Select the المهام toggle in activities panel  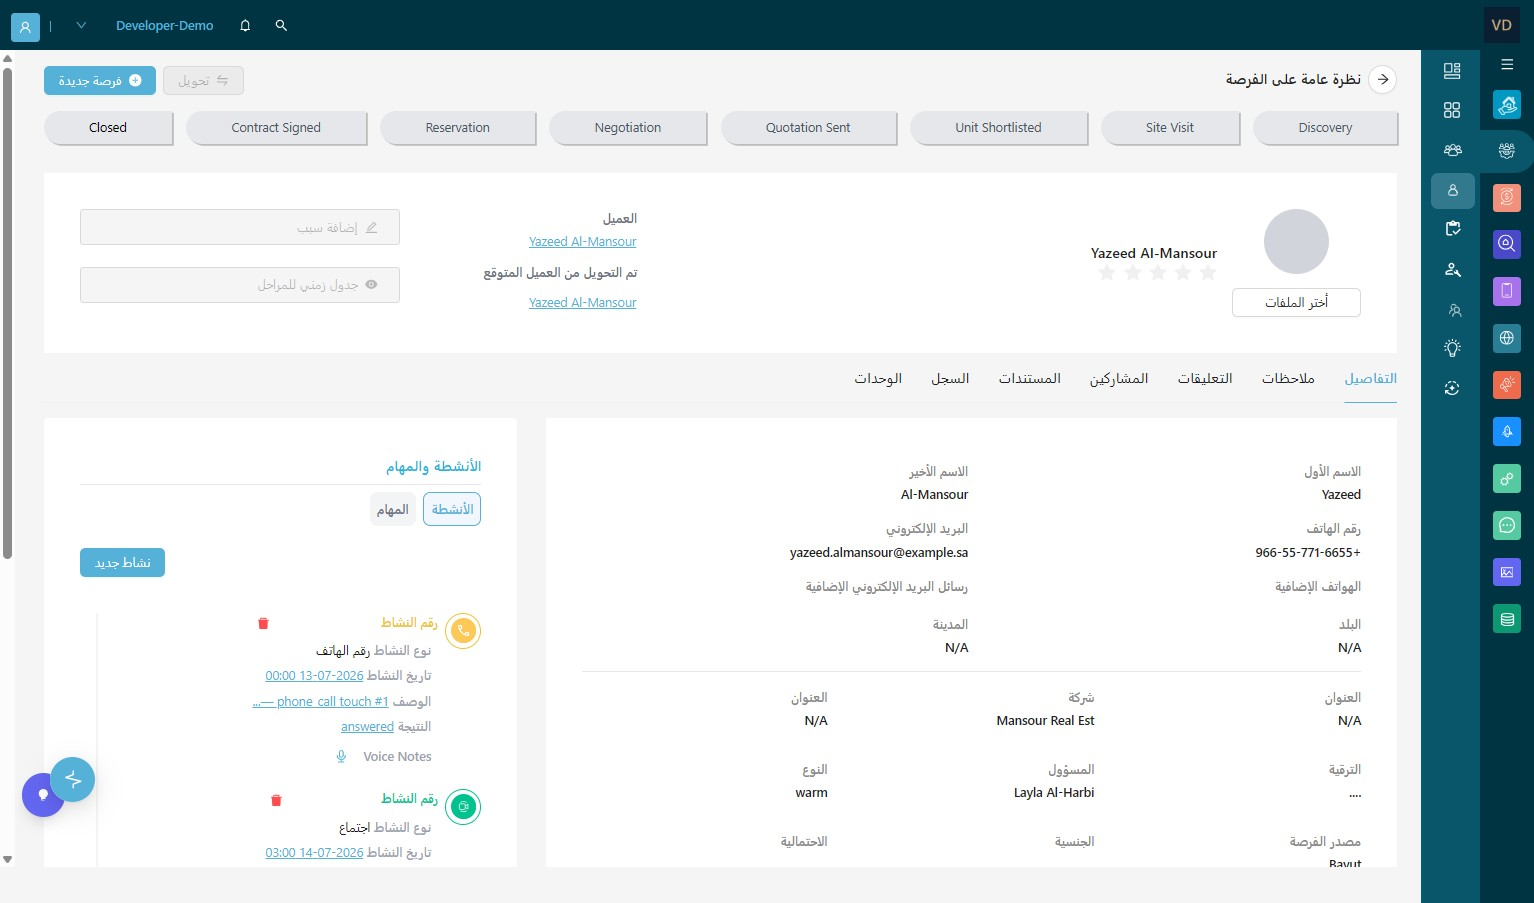(392, 509)
